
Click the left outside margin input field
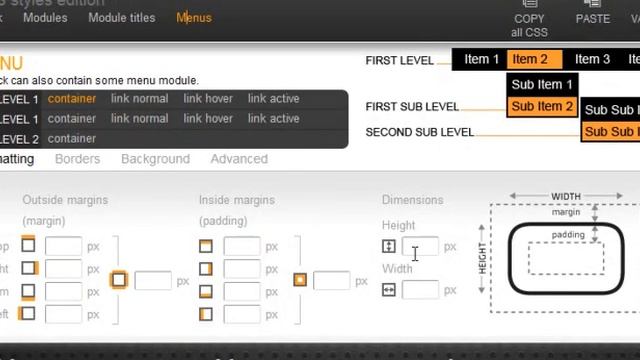pos(63,314)
